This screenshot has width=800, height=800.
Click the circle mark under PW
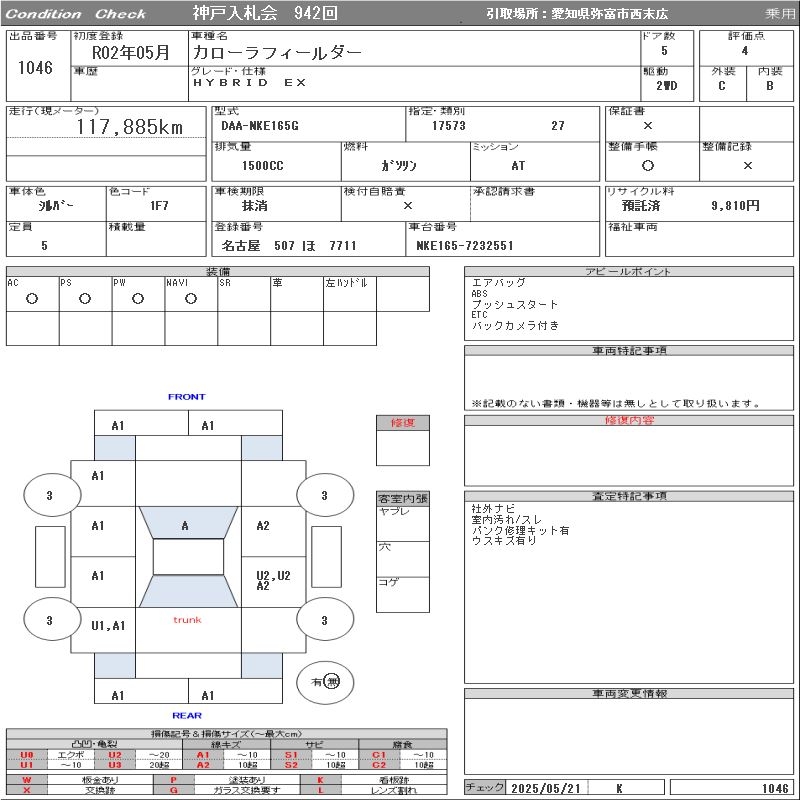click(x=138, y=299)
